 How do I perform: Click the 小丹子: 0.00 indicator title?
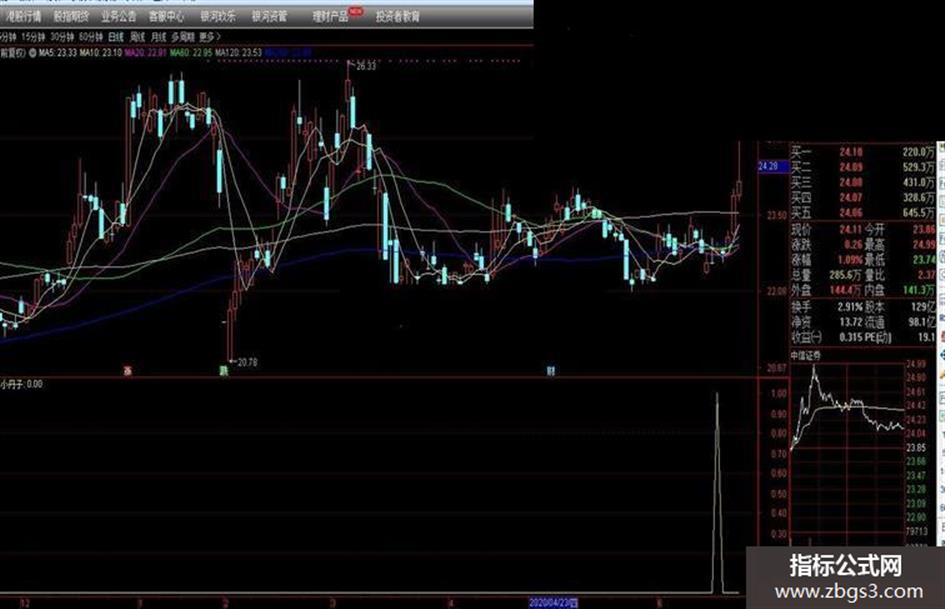coord(22,383)
